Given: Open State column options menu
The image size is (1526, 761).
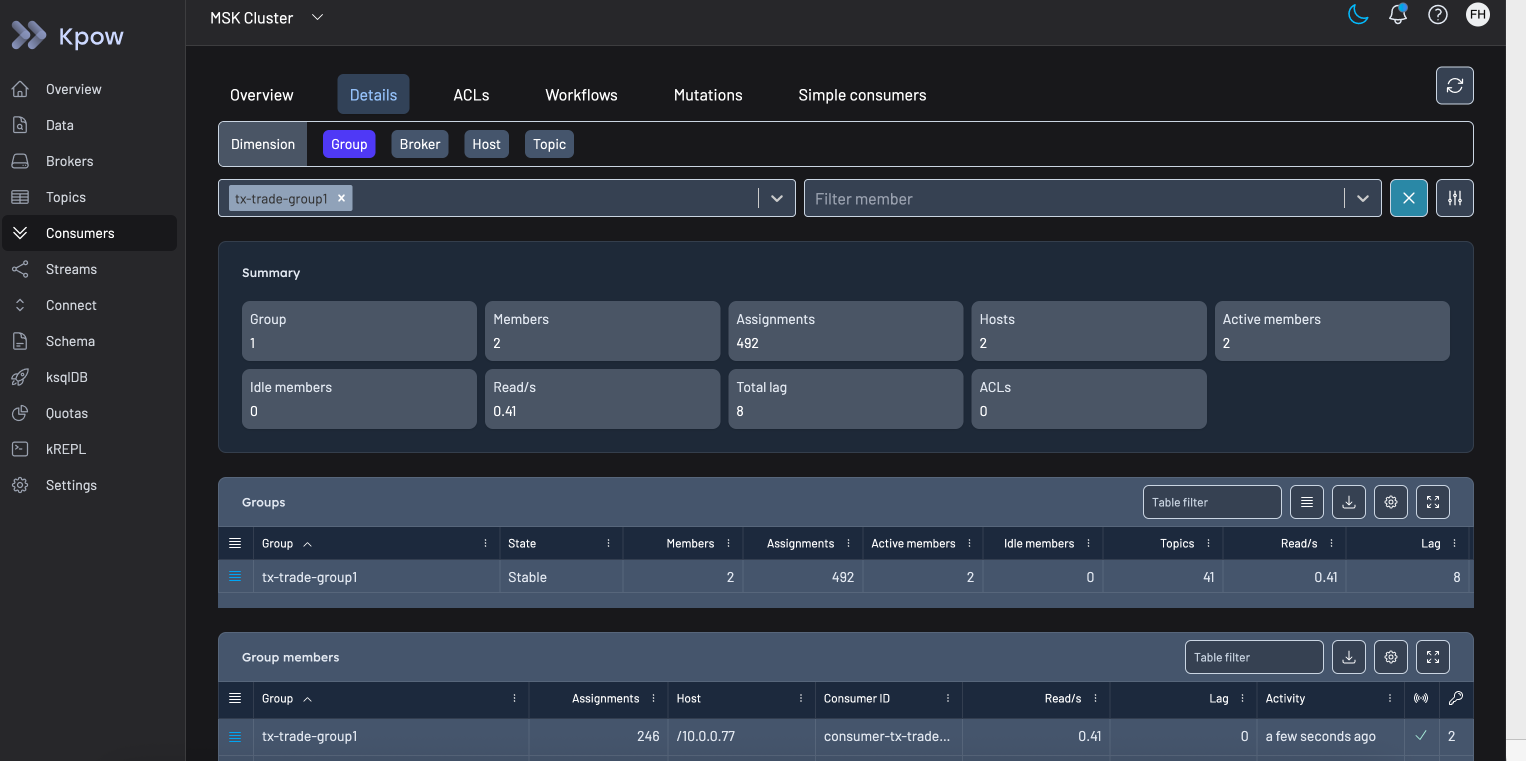Looking at the screenshot, I should tap(608, 543).
